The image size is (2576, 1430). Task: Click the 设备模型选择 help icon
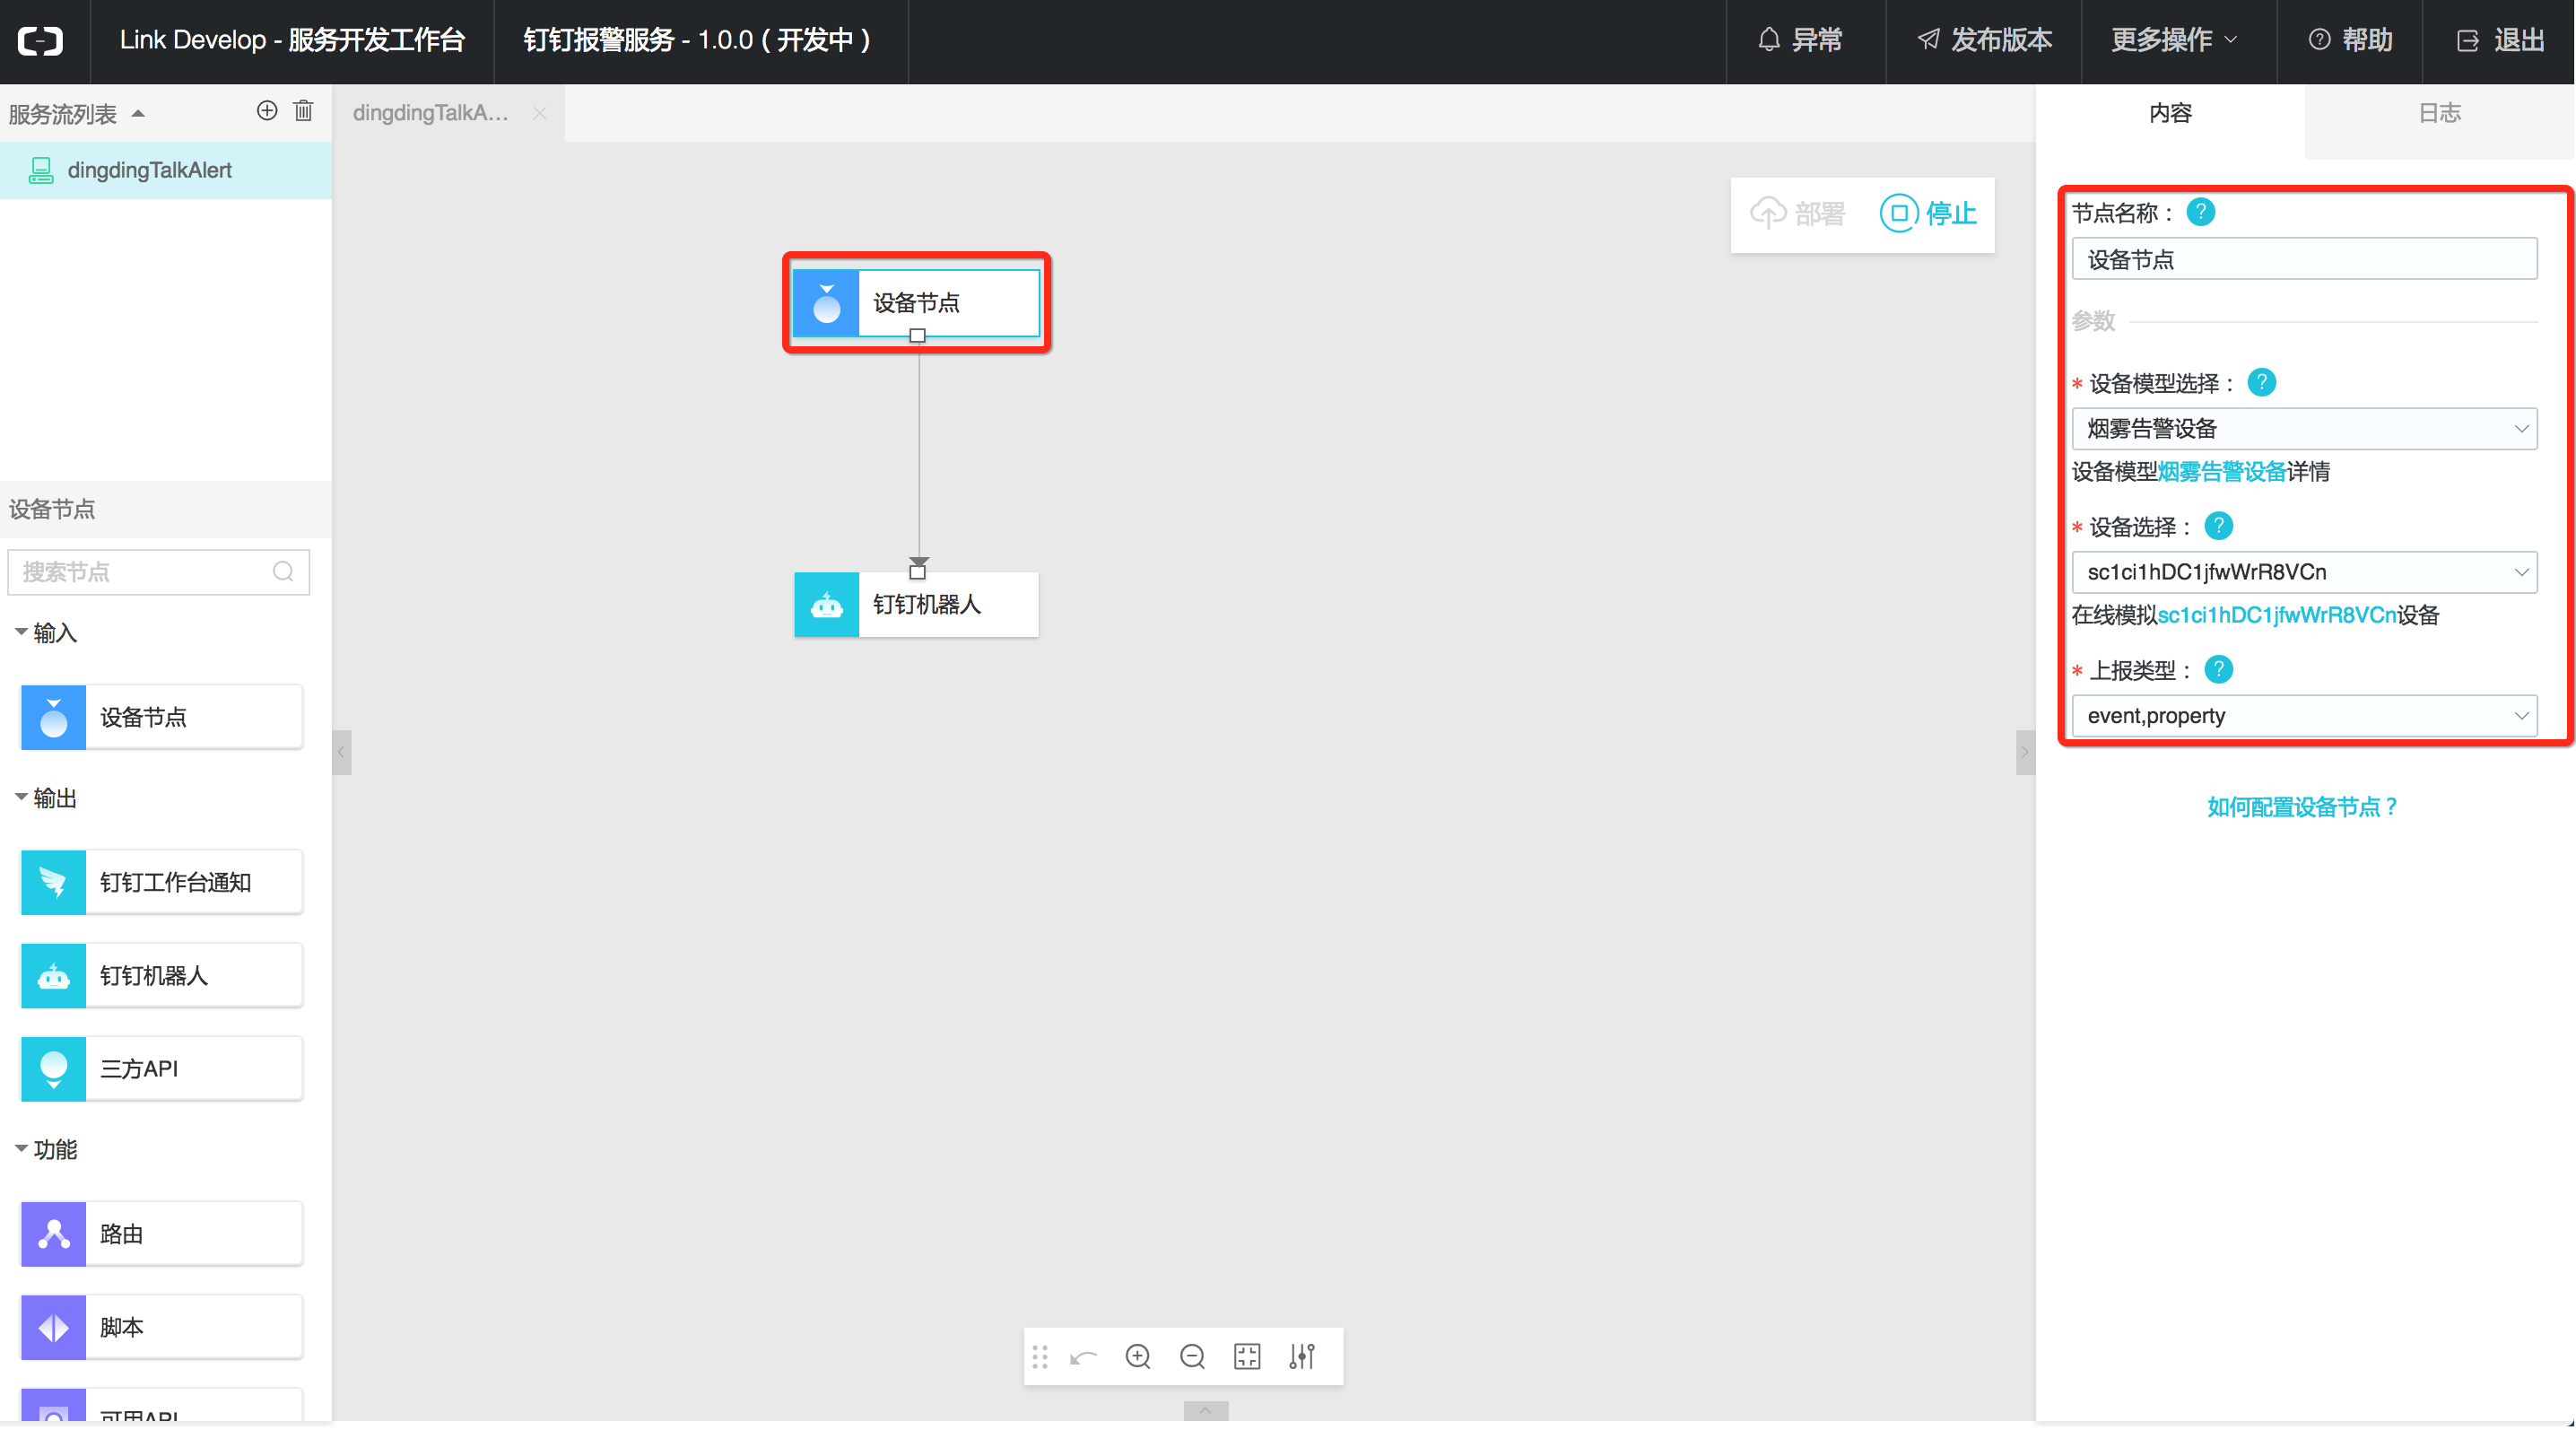(x=2261, y=382)
